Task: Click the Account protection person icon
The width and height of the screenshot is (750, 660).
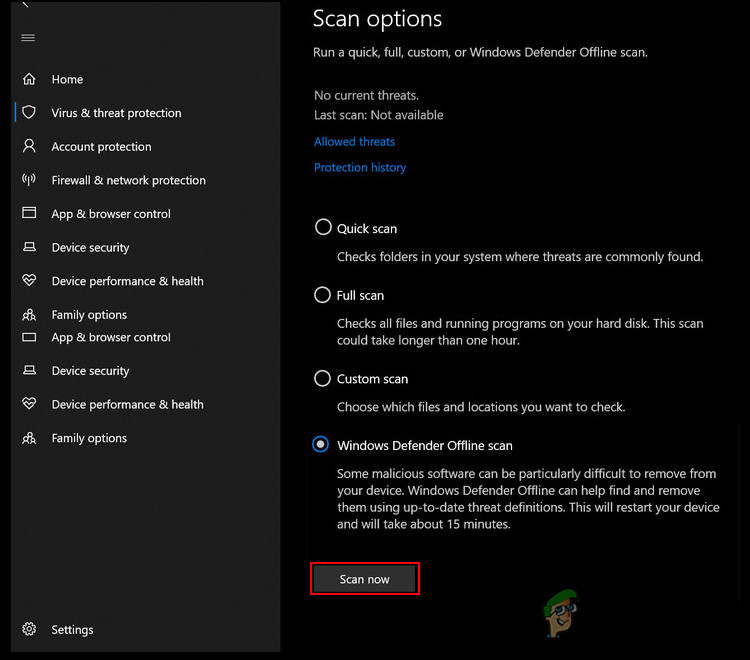Action: [x=29, y=146]
